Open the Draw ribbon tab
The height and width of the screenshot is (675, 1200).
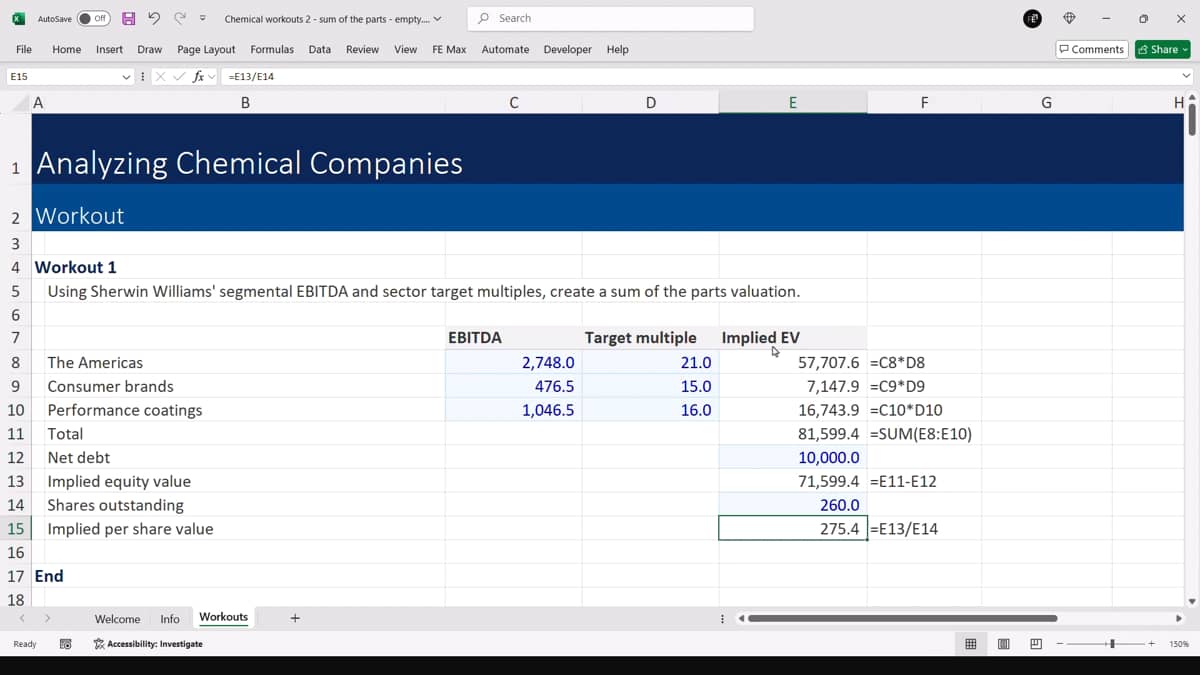click(150, 49)
